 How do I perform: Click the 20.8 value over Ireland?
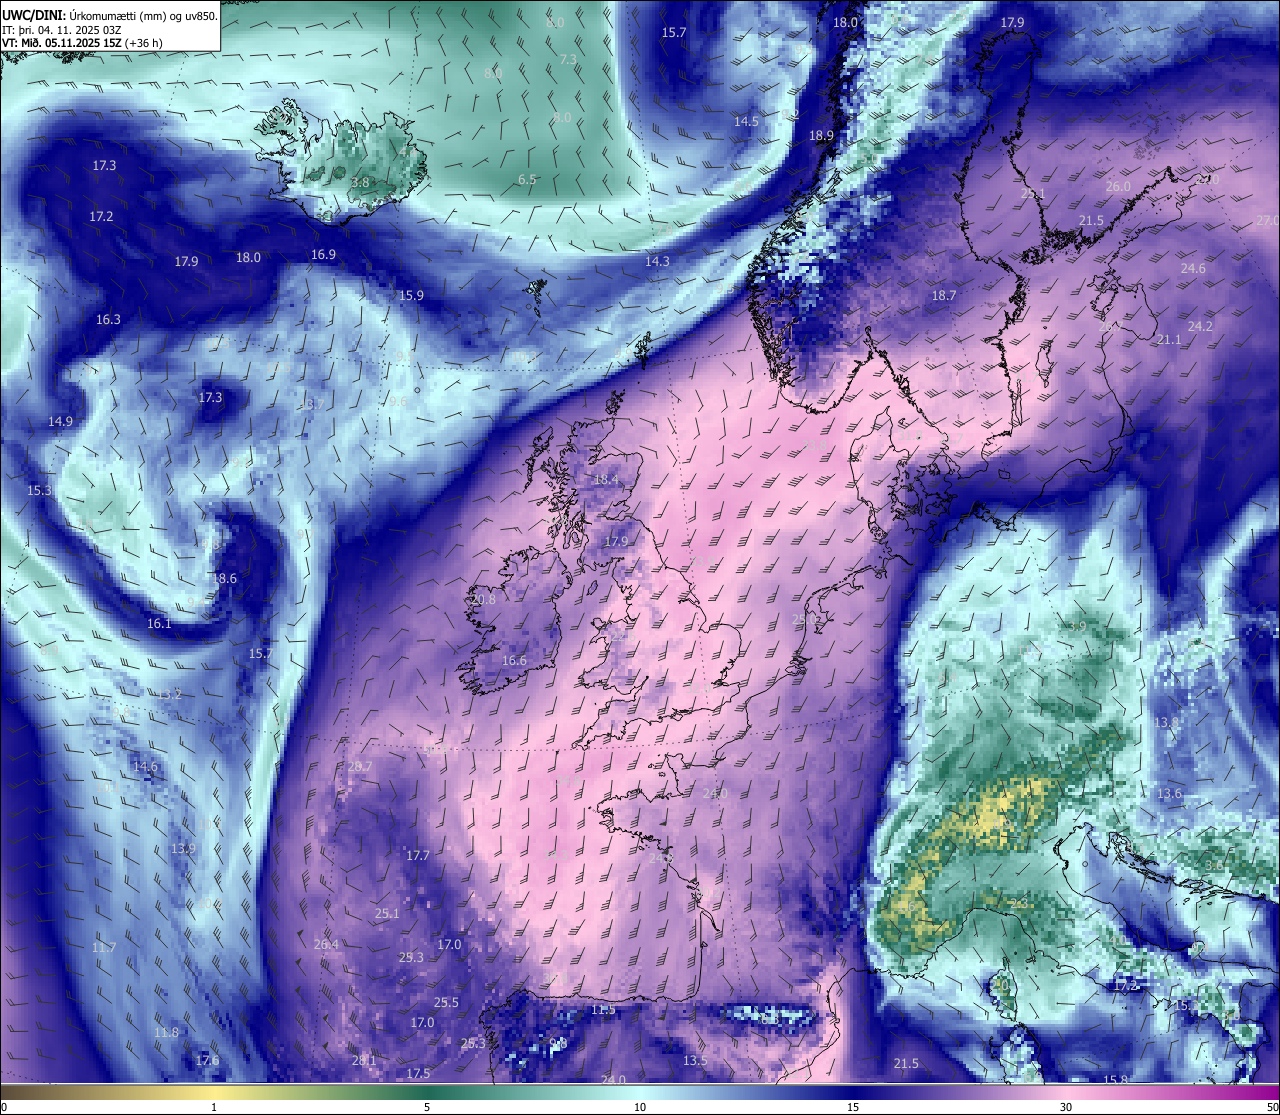point(483,600)
